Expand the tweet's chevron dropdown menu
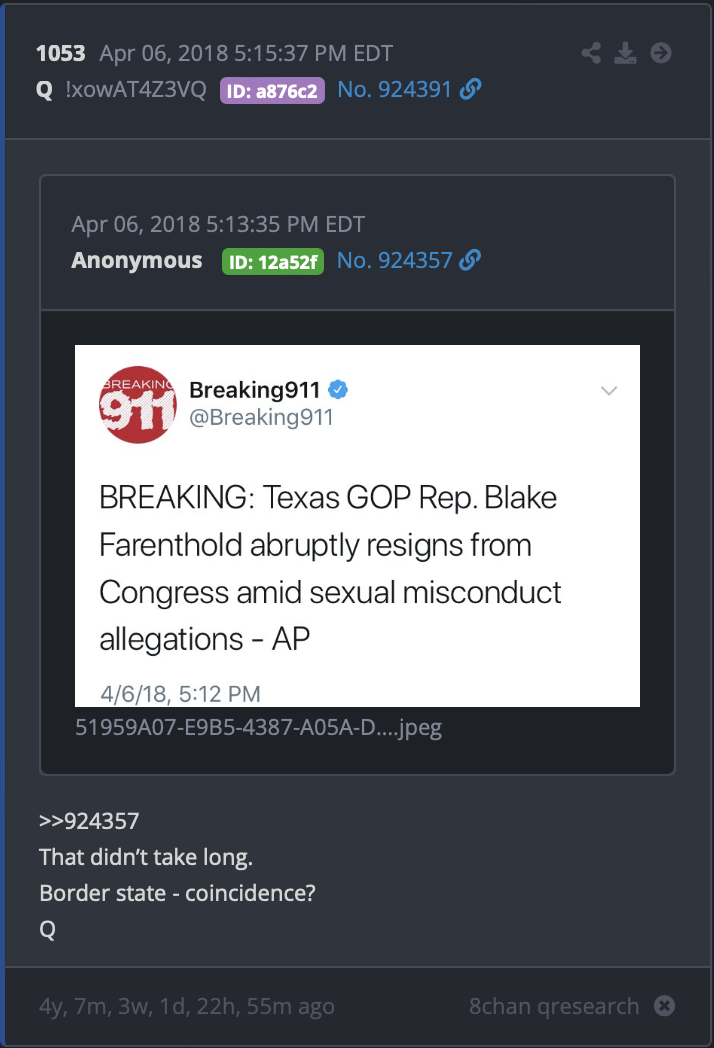The height and width of the screenshot is (1048, 714). 609,391
